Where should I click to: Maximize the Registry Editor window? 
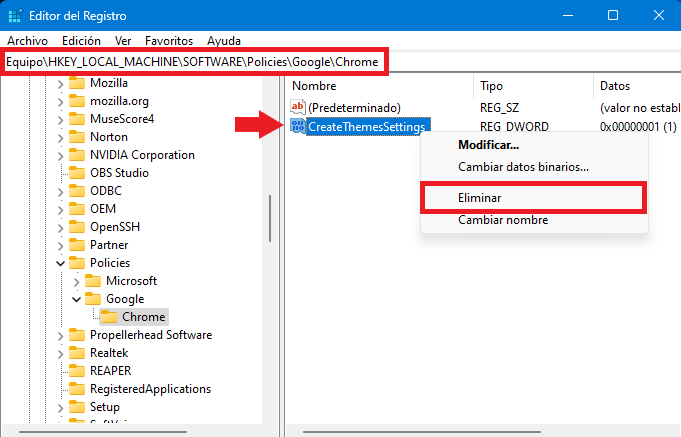(x=613, y=15)
